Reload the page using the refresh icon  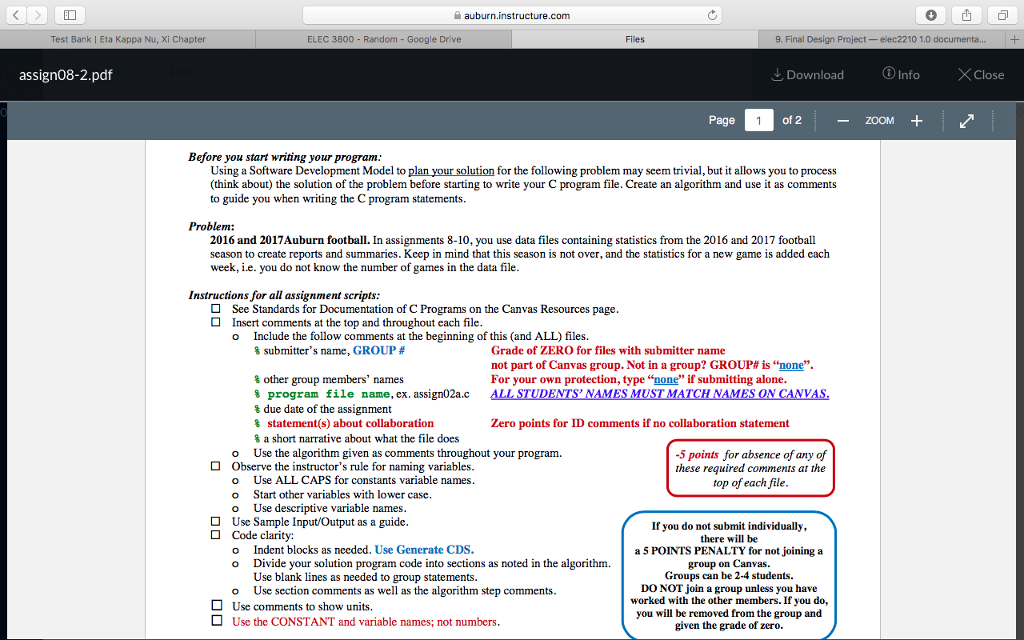tap(712, 15)
